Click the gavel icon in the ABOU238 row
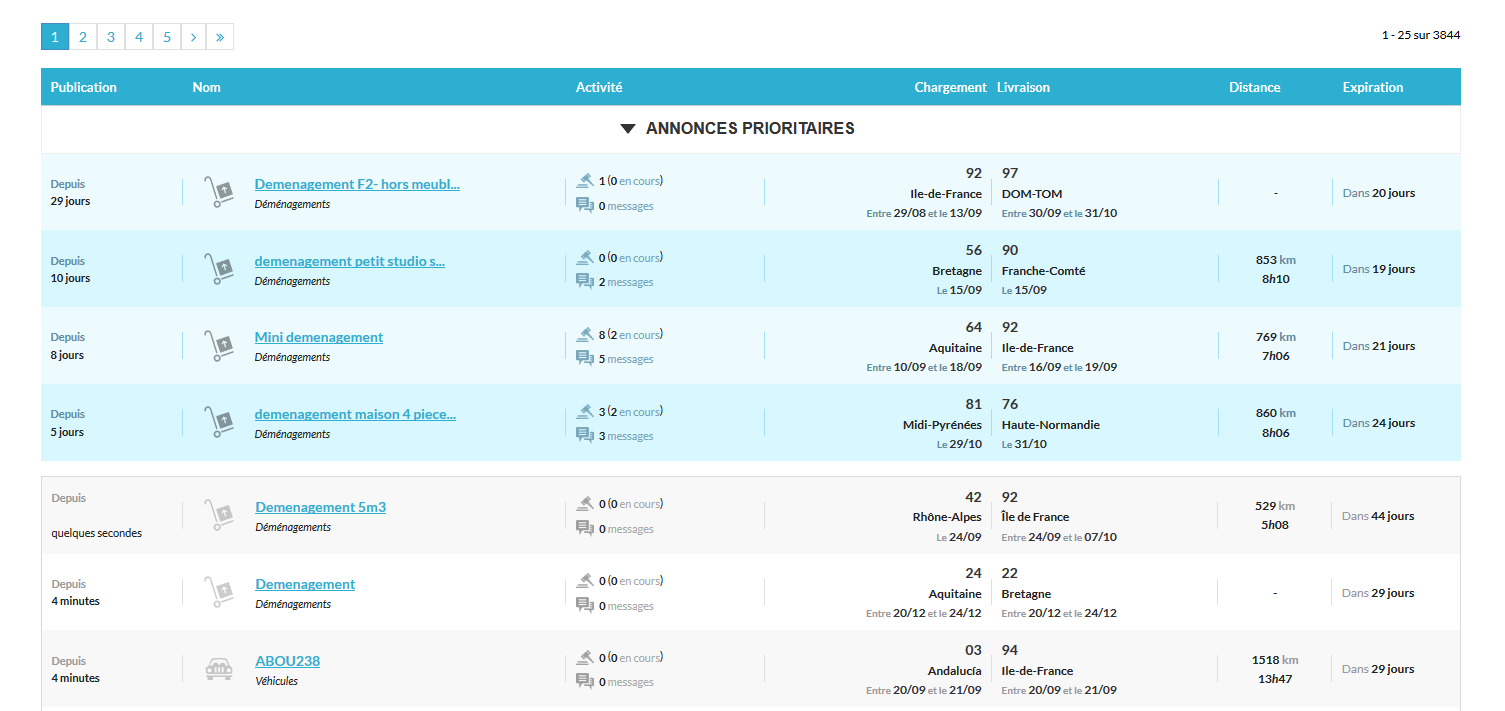This screenshot has width=1505, height=711. click(585, 658)
